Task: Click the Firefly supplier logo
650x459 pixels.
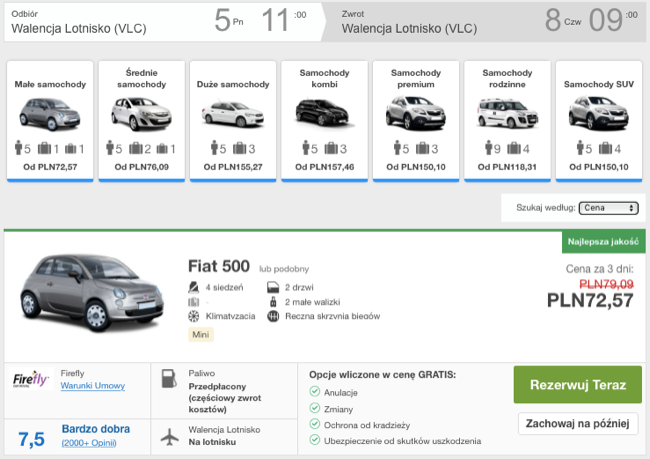Action: tap(31, 379)
